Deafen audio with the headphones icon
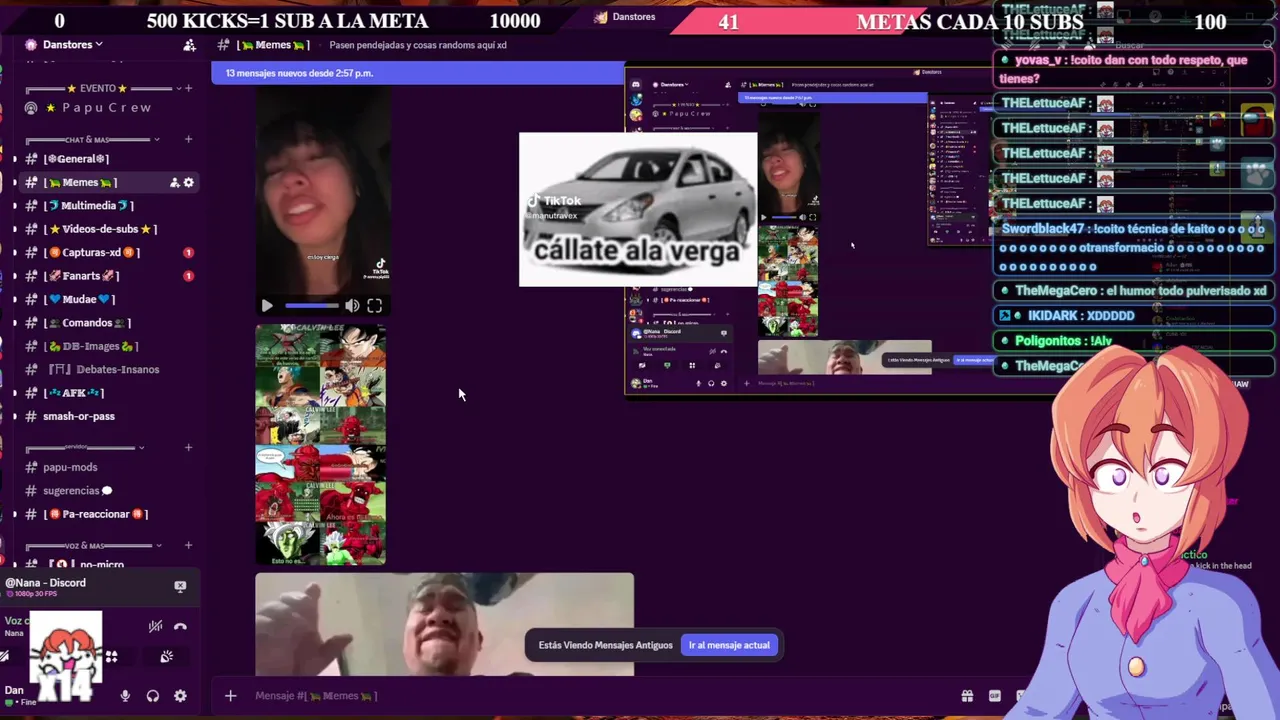This screenshot has height=720, width=1280. [x=153, y=696]
